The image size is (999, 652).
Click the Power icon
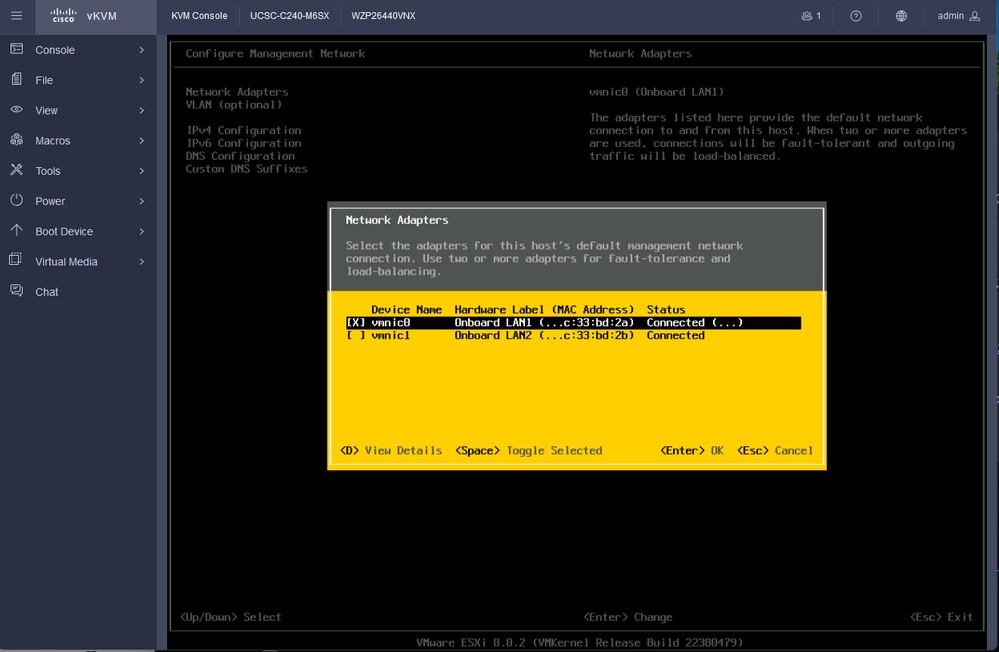17,200
